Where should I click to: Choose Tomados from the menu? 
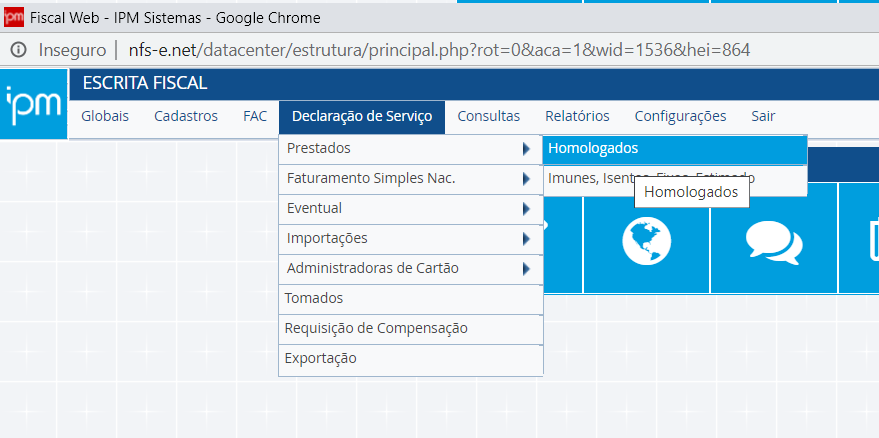click(x=314, y=298)
